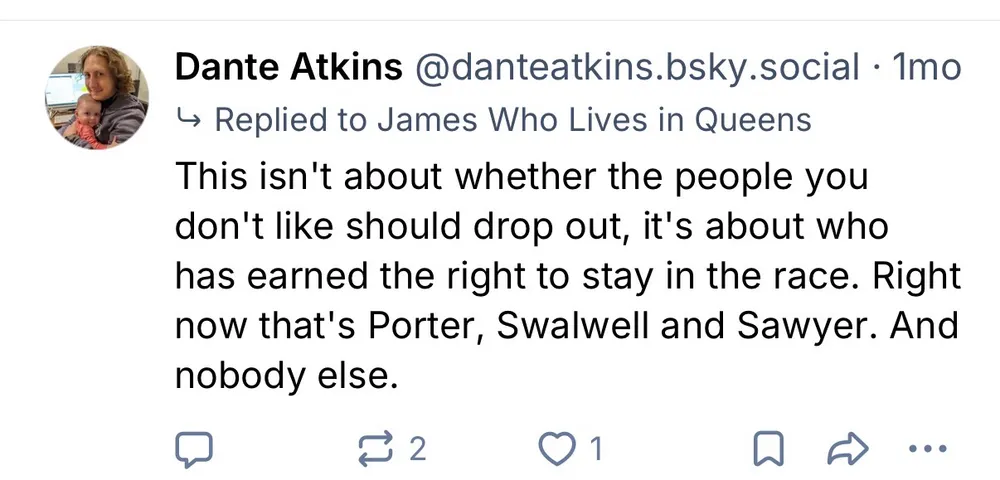
Task: Click the repost count number 2
Action: [417, 449]
